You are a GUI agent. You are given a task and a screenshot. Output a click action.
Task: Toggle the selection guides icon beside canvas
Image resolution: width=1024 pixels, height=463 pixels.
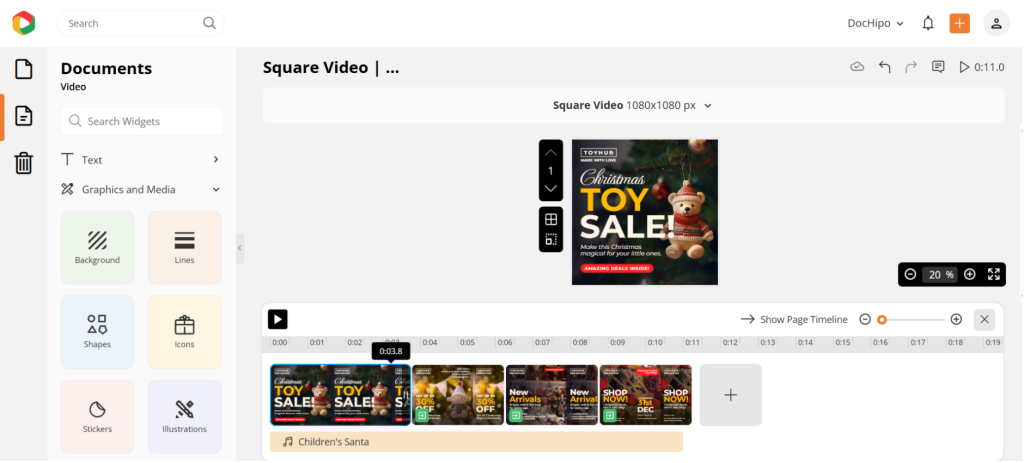(x=551, y=240)
